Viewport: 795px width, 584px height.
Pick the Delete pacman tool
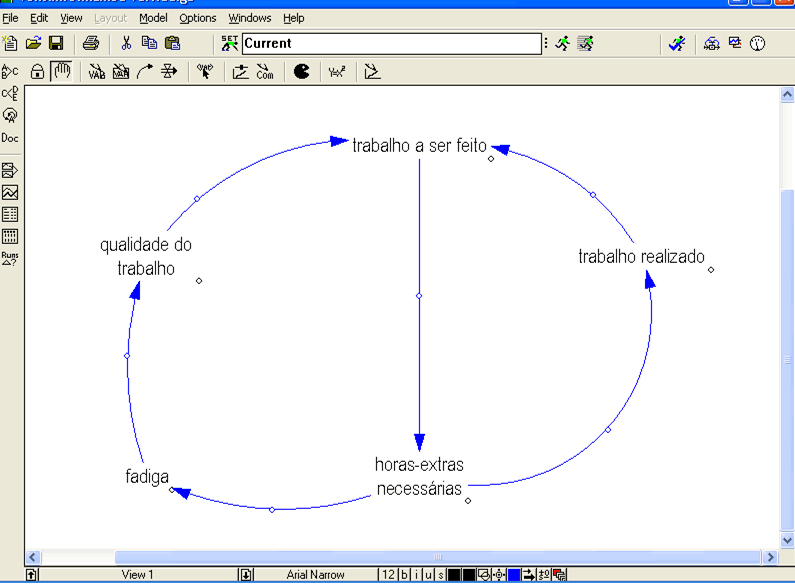click(x=301, y=71)
